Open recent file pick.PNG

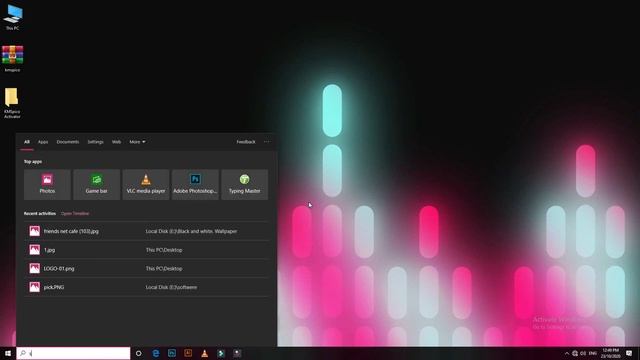(147, 287)
